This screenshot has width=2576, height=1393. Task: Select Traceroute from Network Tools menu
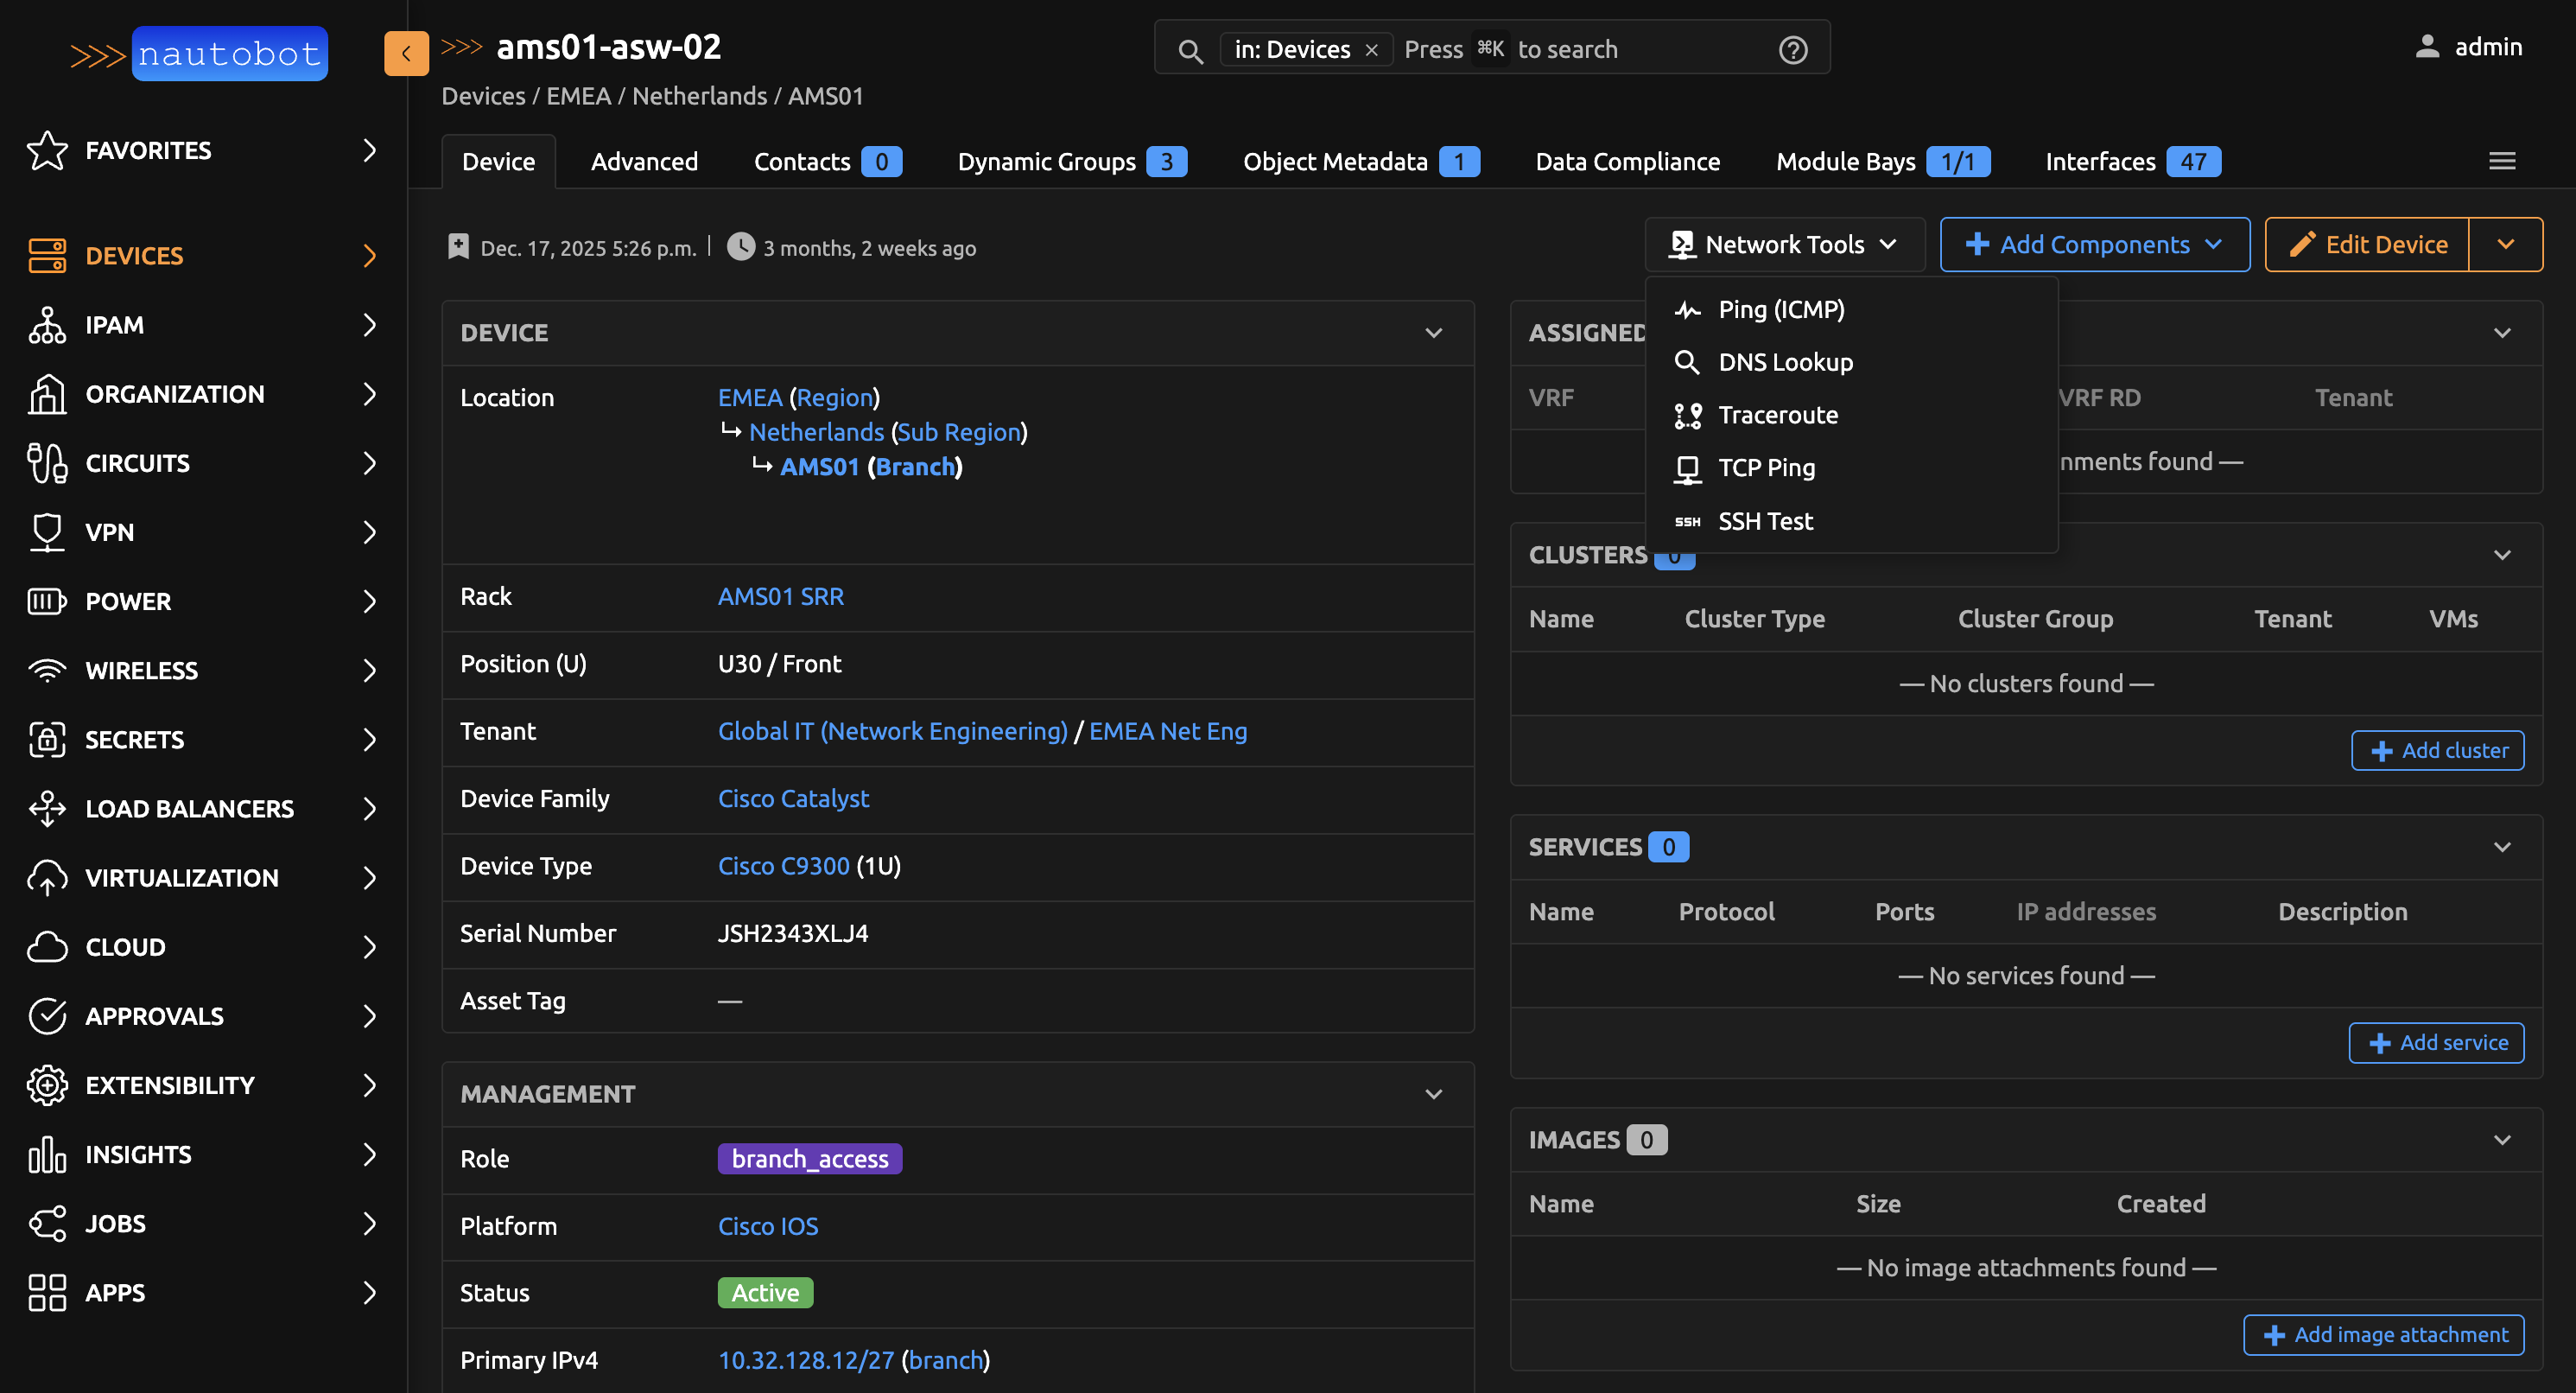(x=1777, y=414)
